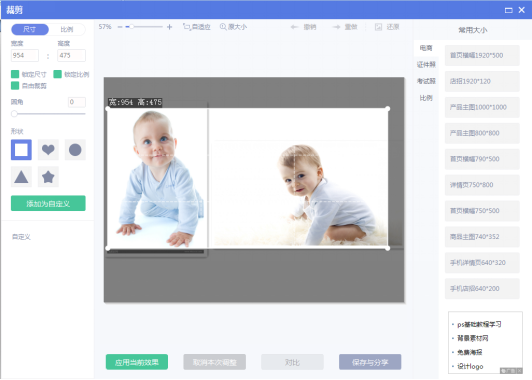Click the 圆角 corner radius slider handle

click(14, 114)
